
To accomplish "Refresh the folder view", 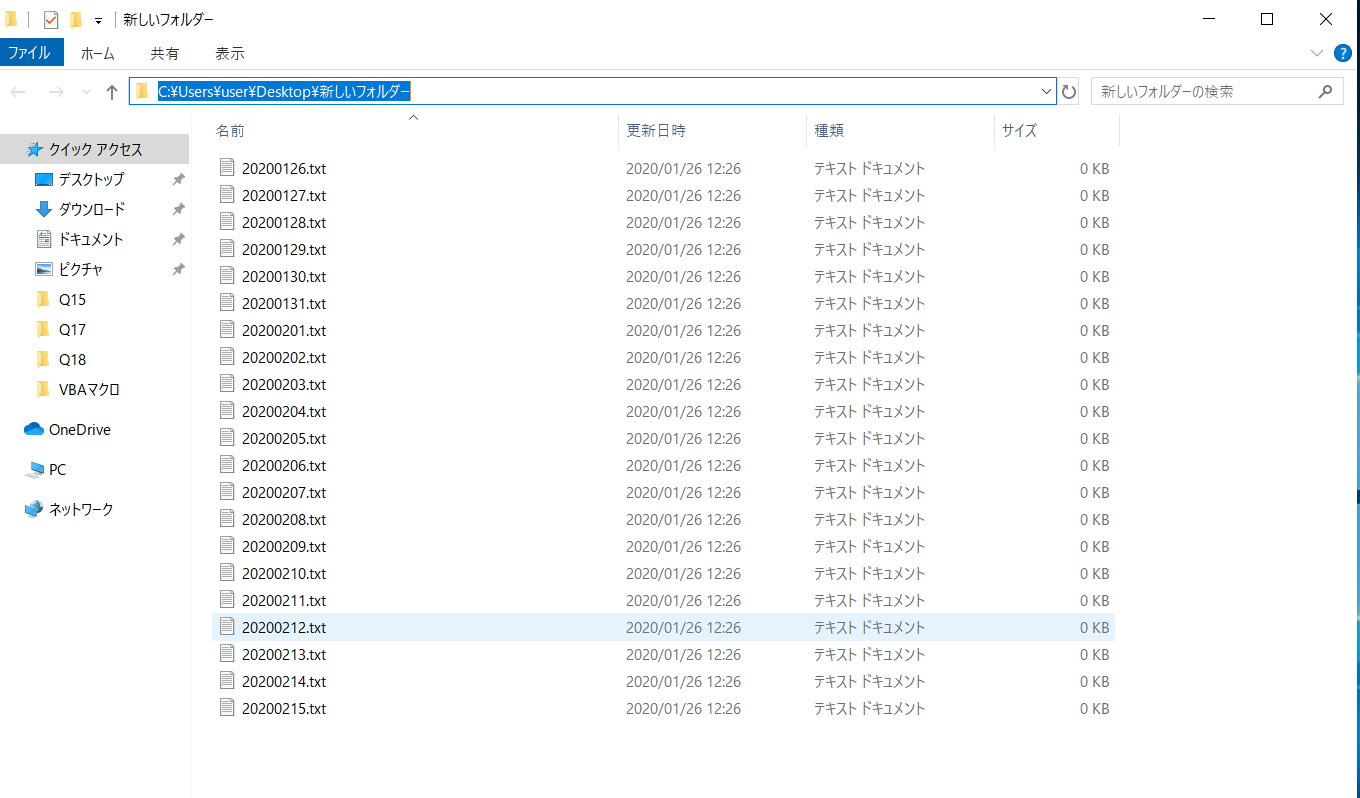I will coord(1069,92).
